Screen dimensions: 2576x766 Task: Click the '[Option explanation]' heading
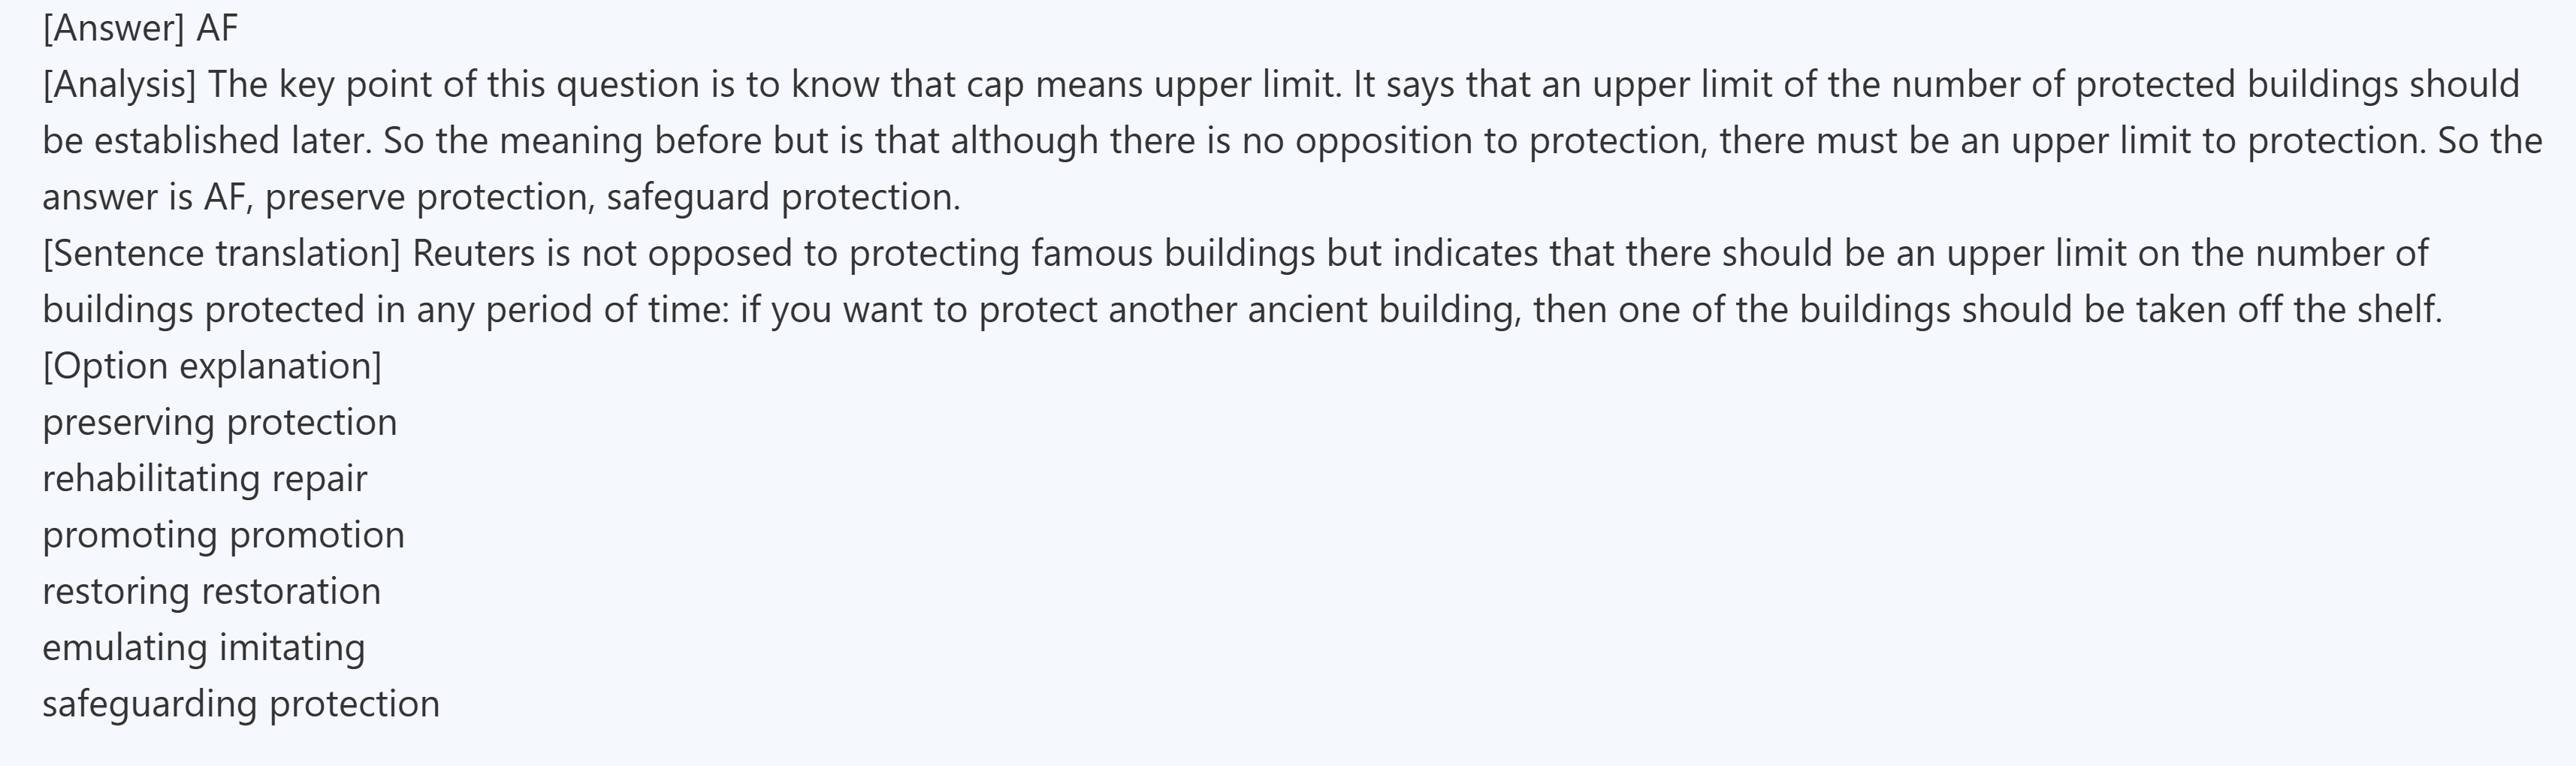coord(212,366)
